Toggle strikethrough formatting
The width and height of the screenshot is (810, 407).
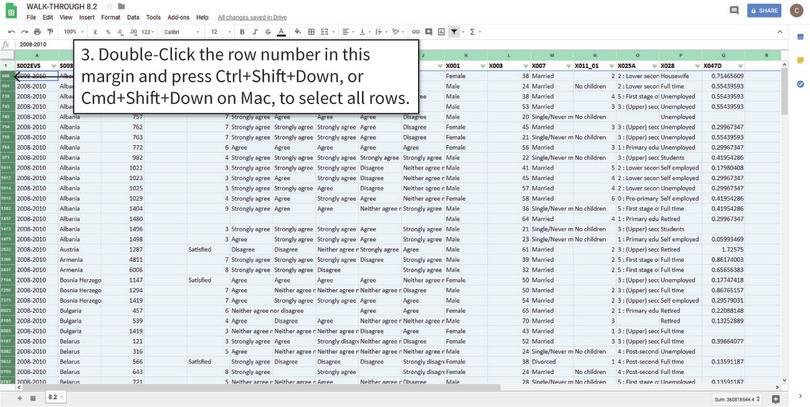268,32
